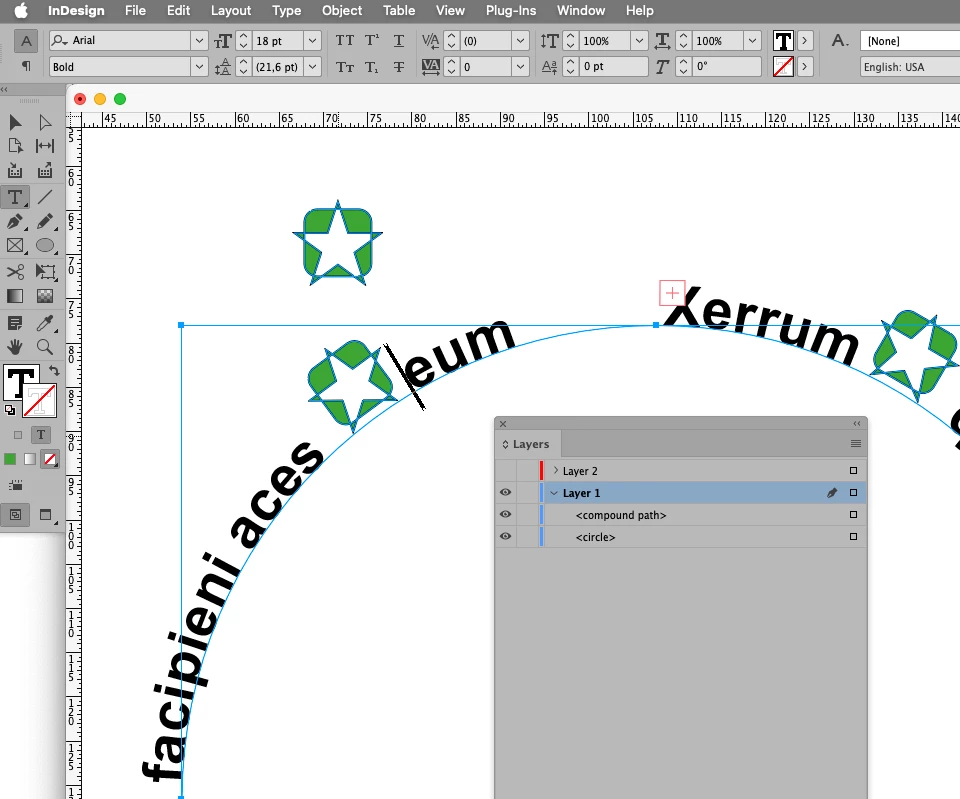Image resolution: width=960 pixels, height=799 pixels.
Task: Toggle Small Caps formatting
Action: point(345,67)
